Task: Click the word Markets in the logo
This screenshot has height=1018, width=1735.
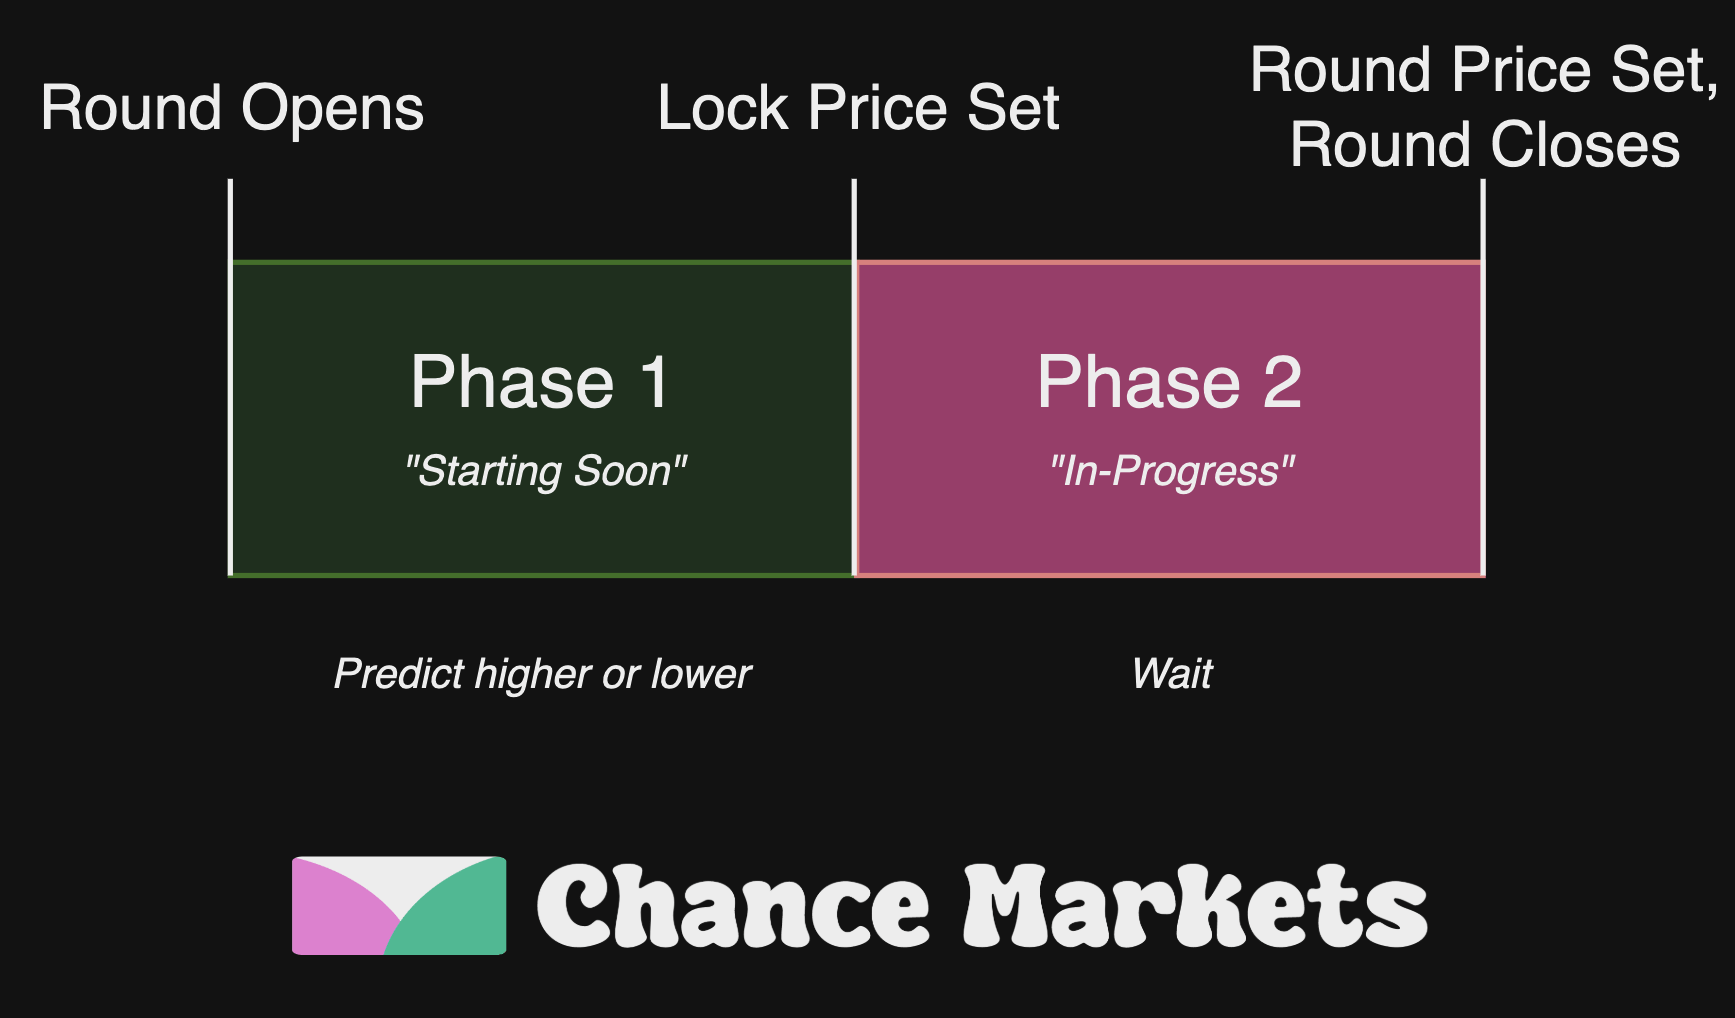Action: 1196,906
